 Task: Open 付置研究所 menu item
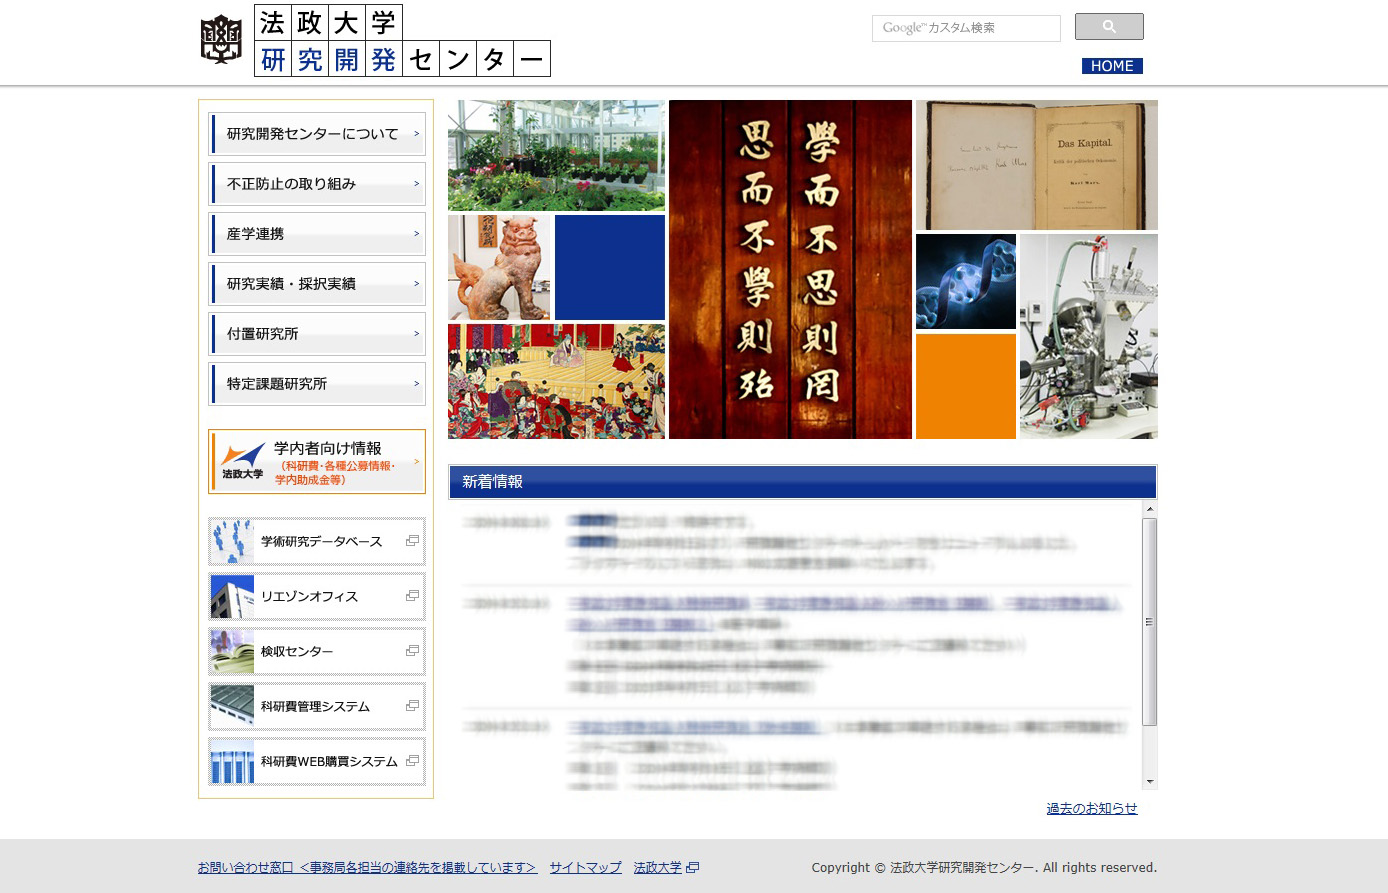317,334
